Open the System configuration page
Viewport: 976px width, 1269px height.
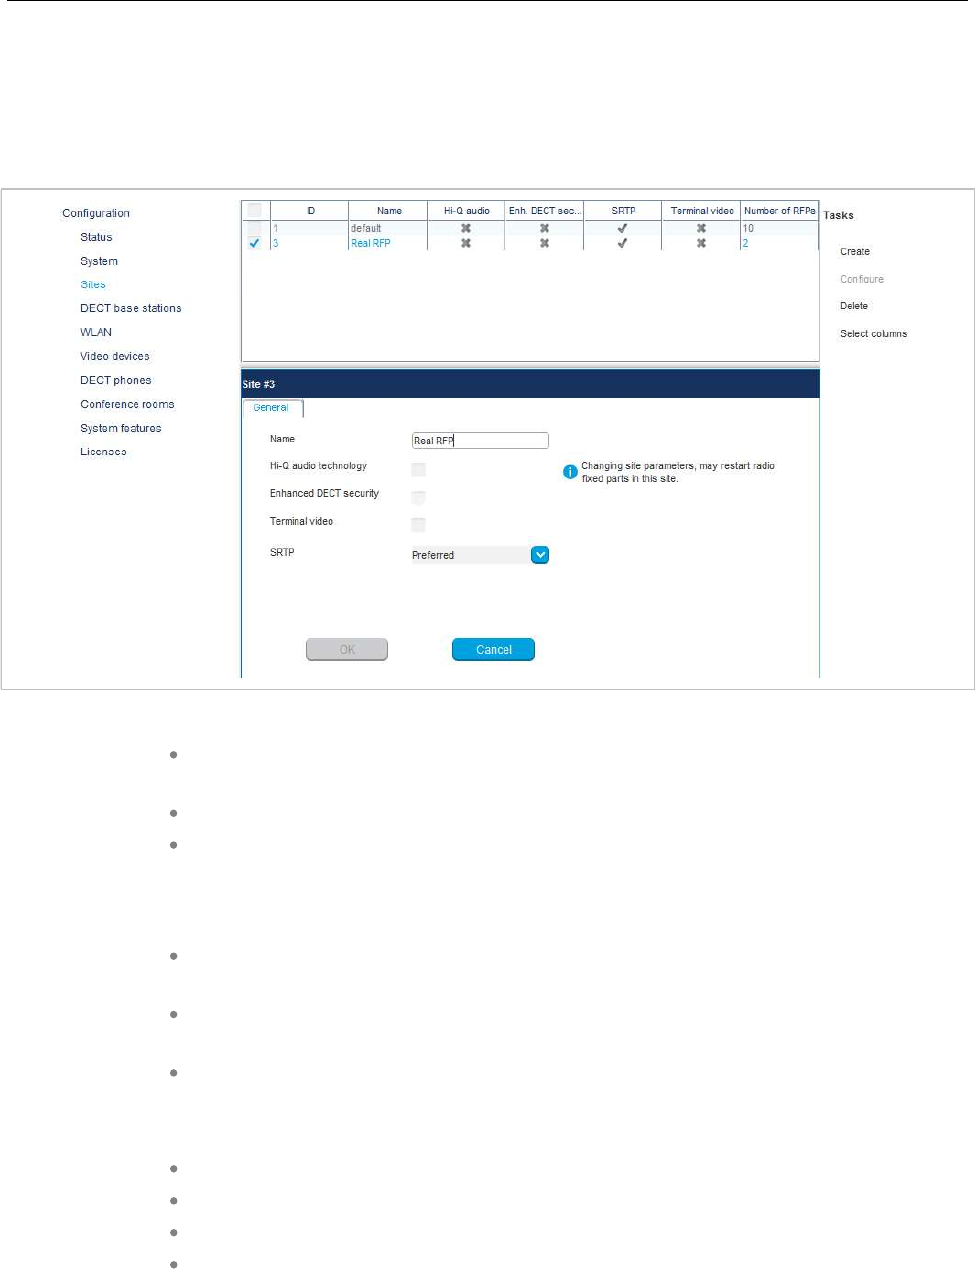pyautogui.click(x=99, y=261)
